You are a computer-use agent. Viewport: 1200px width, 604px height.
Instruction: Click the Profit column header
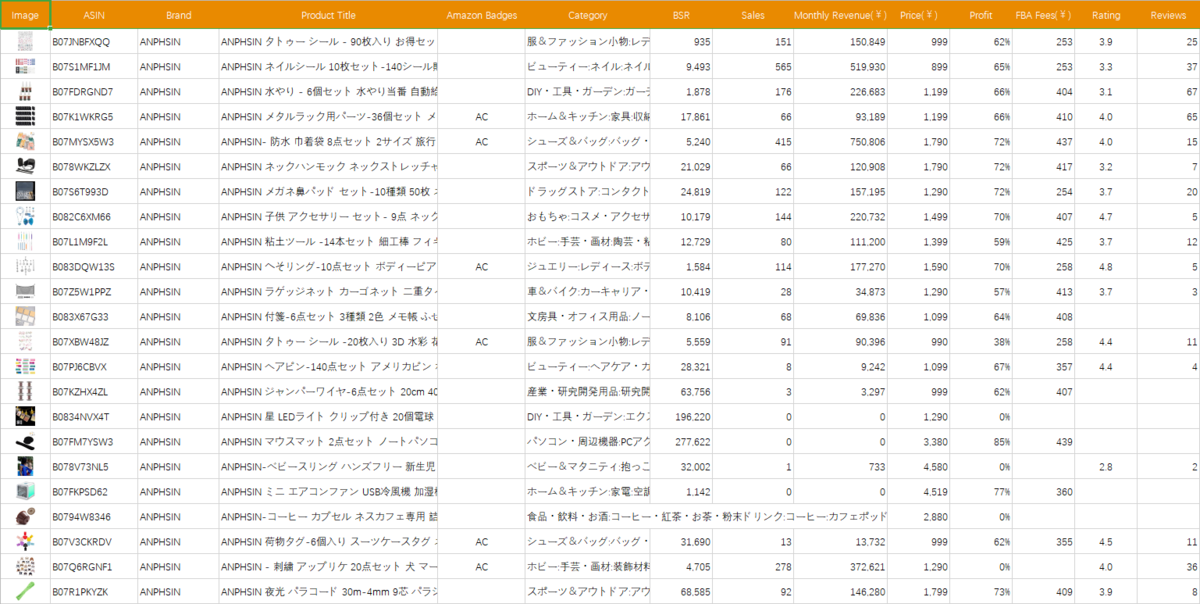pyautogui.click(x=981, y=15)
